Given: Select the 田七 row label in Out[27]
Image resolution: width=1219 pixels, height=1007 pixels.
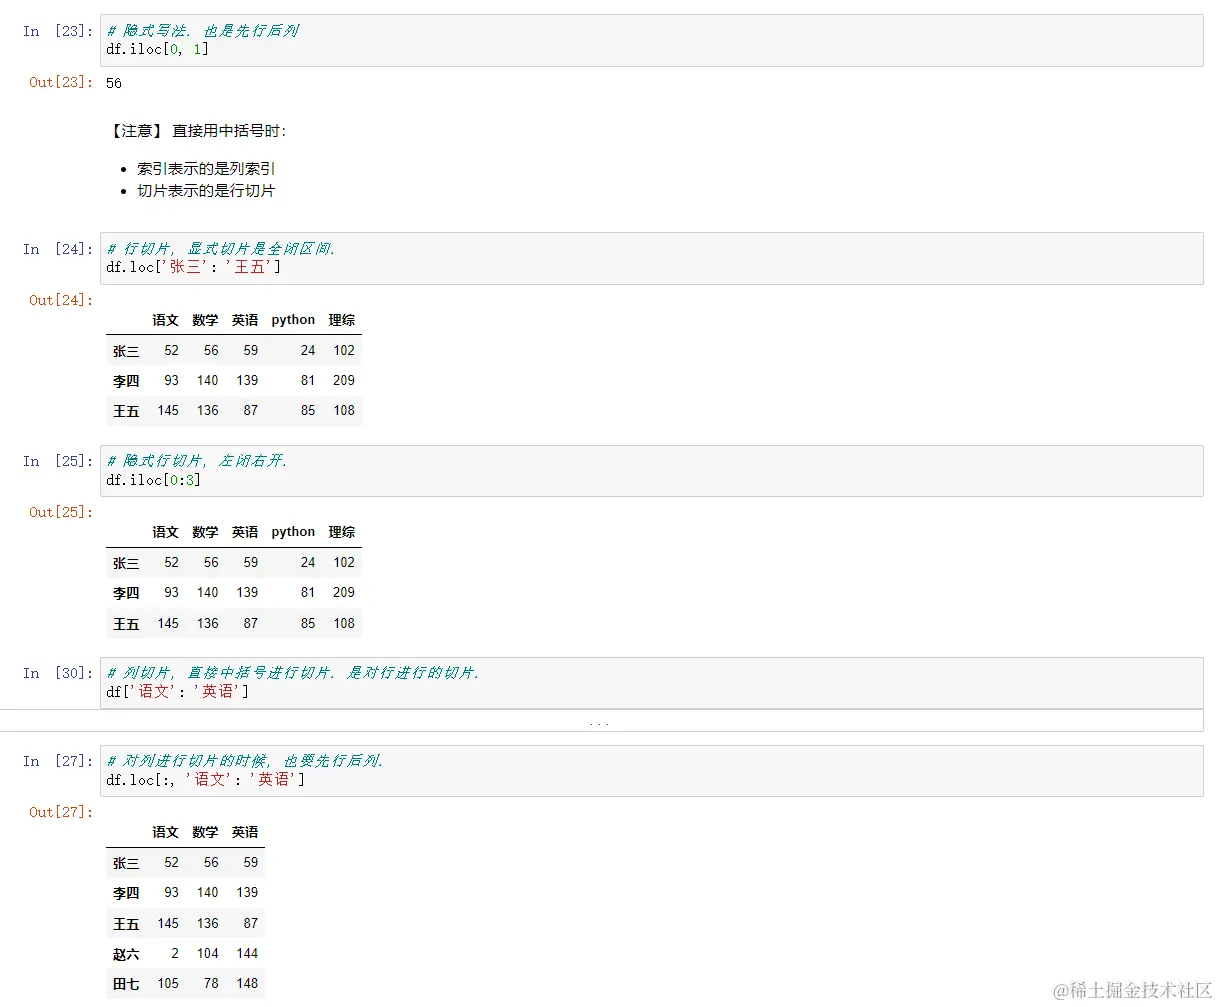Looking at the screenshot, I should [126, 984].
